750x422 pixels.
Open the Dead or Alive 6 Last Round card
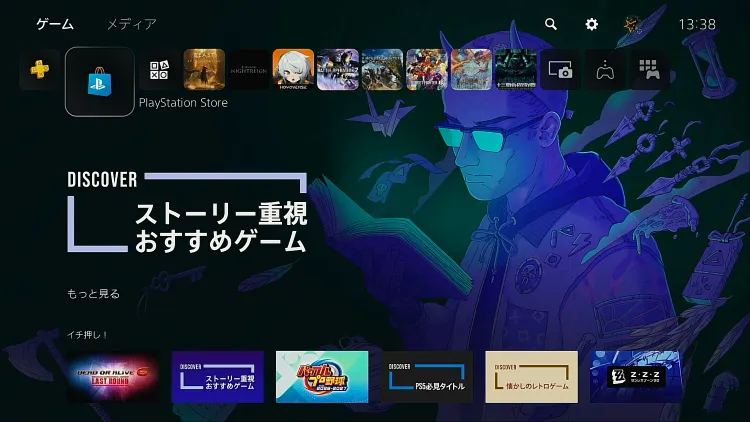point(113,377)
